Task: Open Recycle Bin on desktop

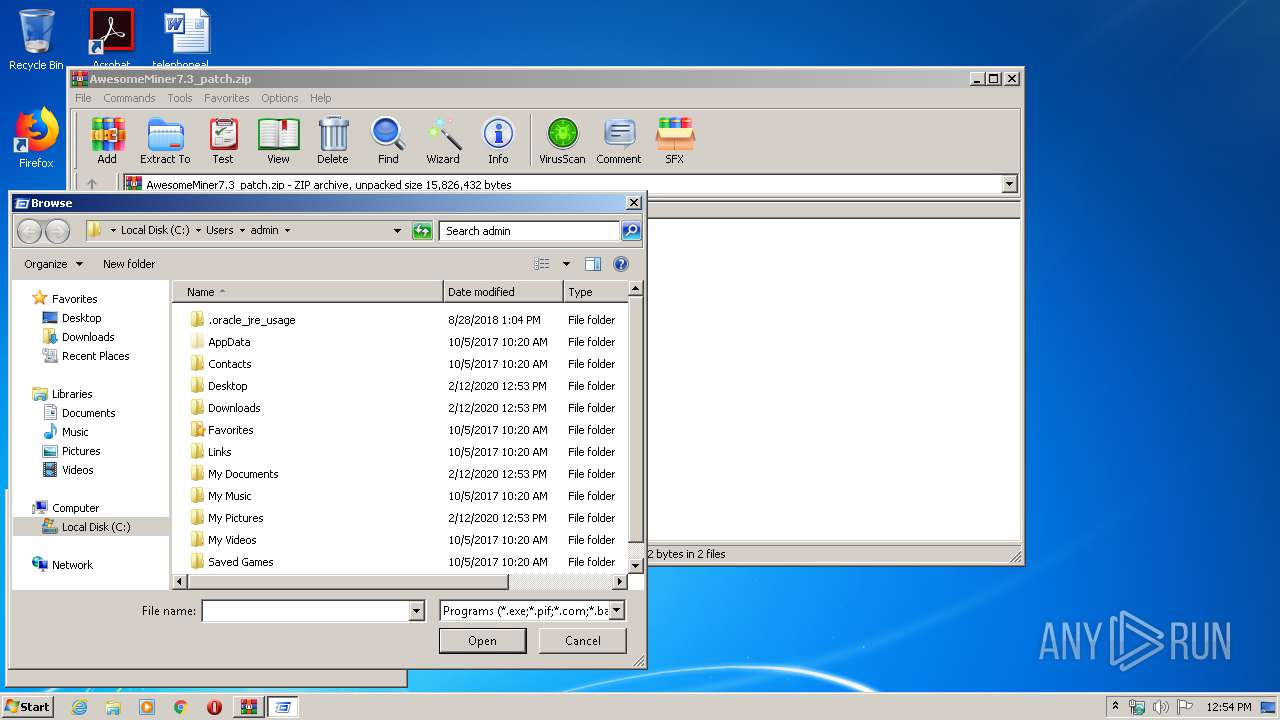Action: pos(36,40)
